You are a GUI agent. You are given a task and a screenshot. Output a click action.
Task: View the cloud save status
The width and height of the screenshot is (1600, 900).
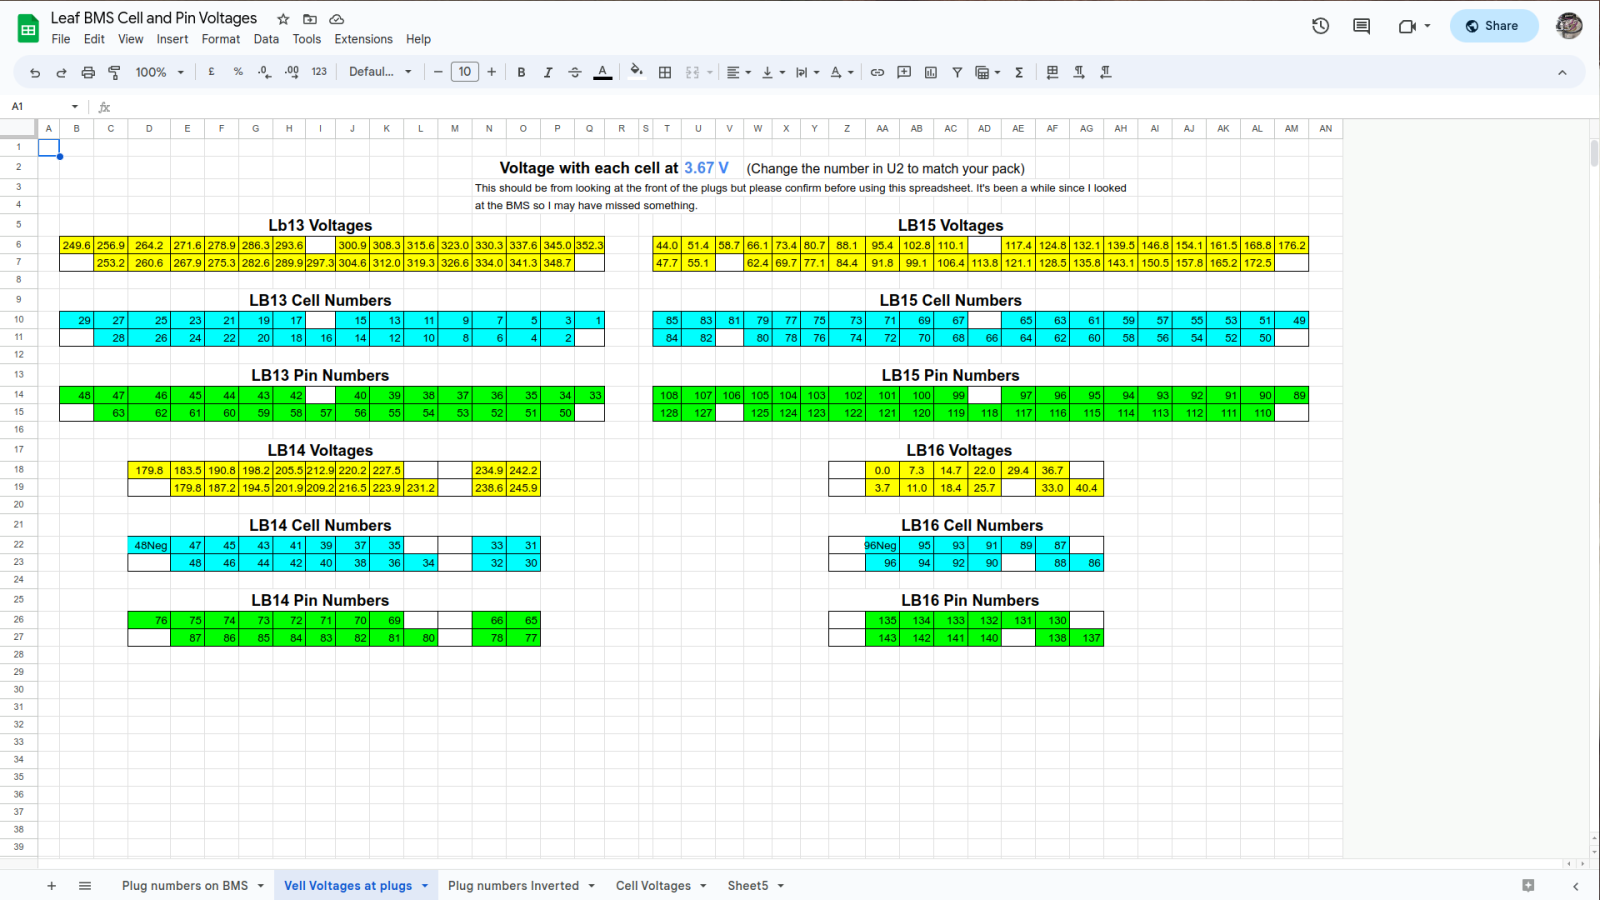[337, 19]
